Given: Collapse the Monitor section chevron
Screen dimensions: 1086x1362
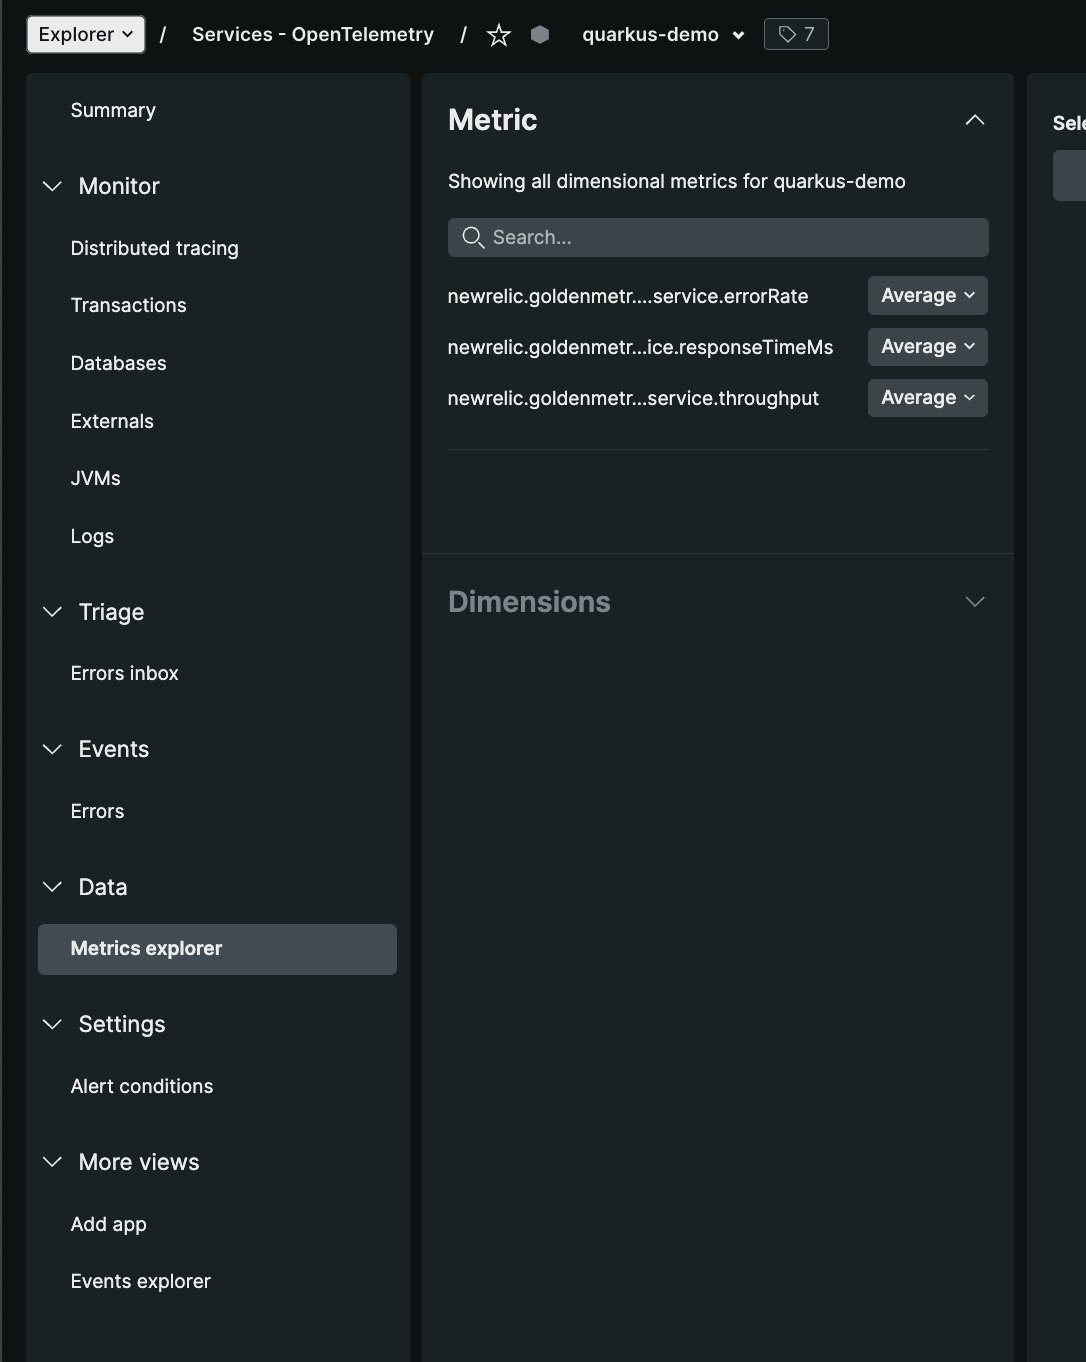Looking at the screenshot, I should [x=52, y=186].
